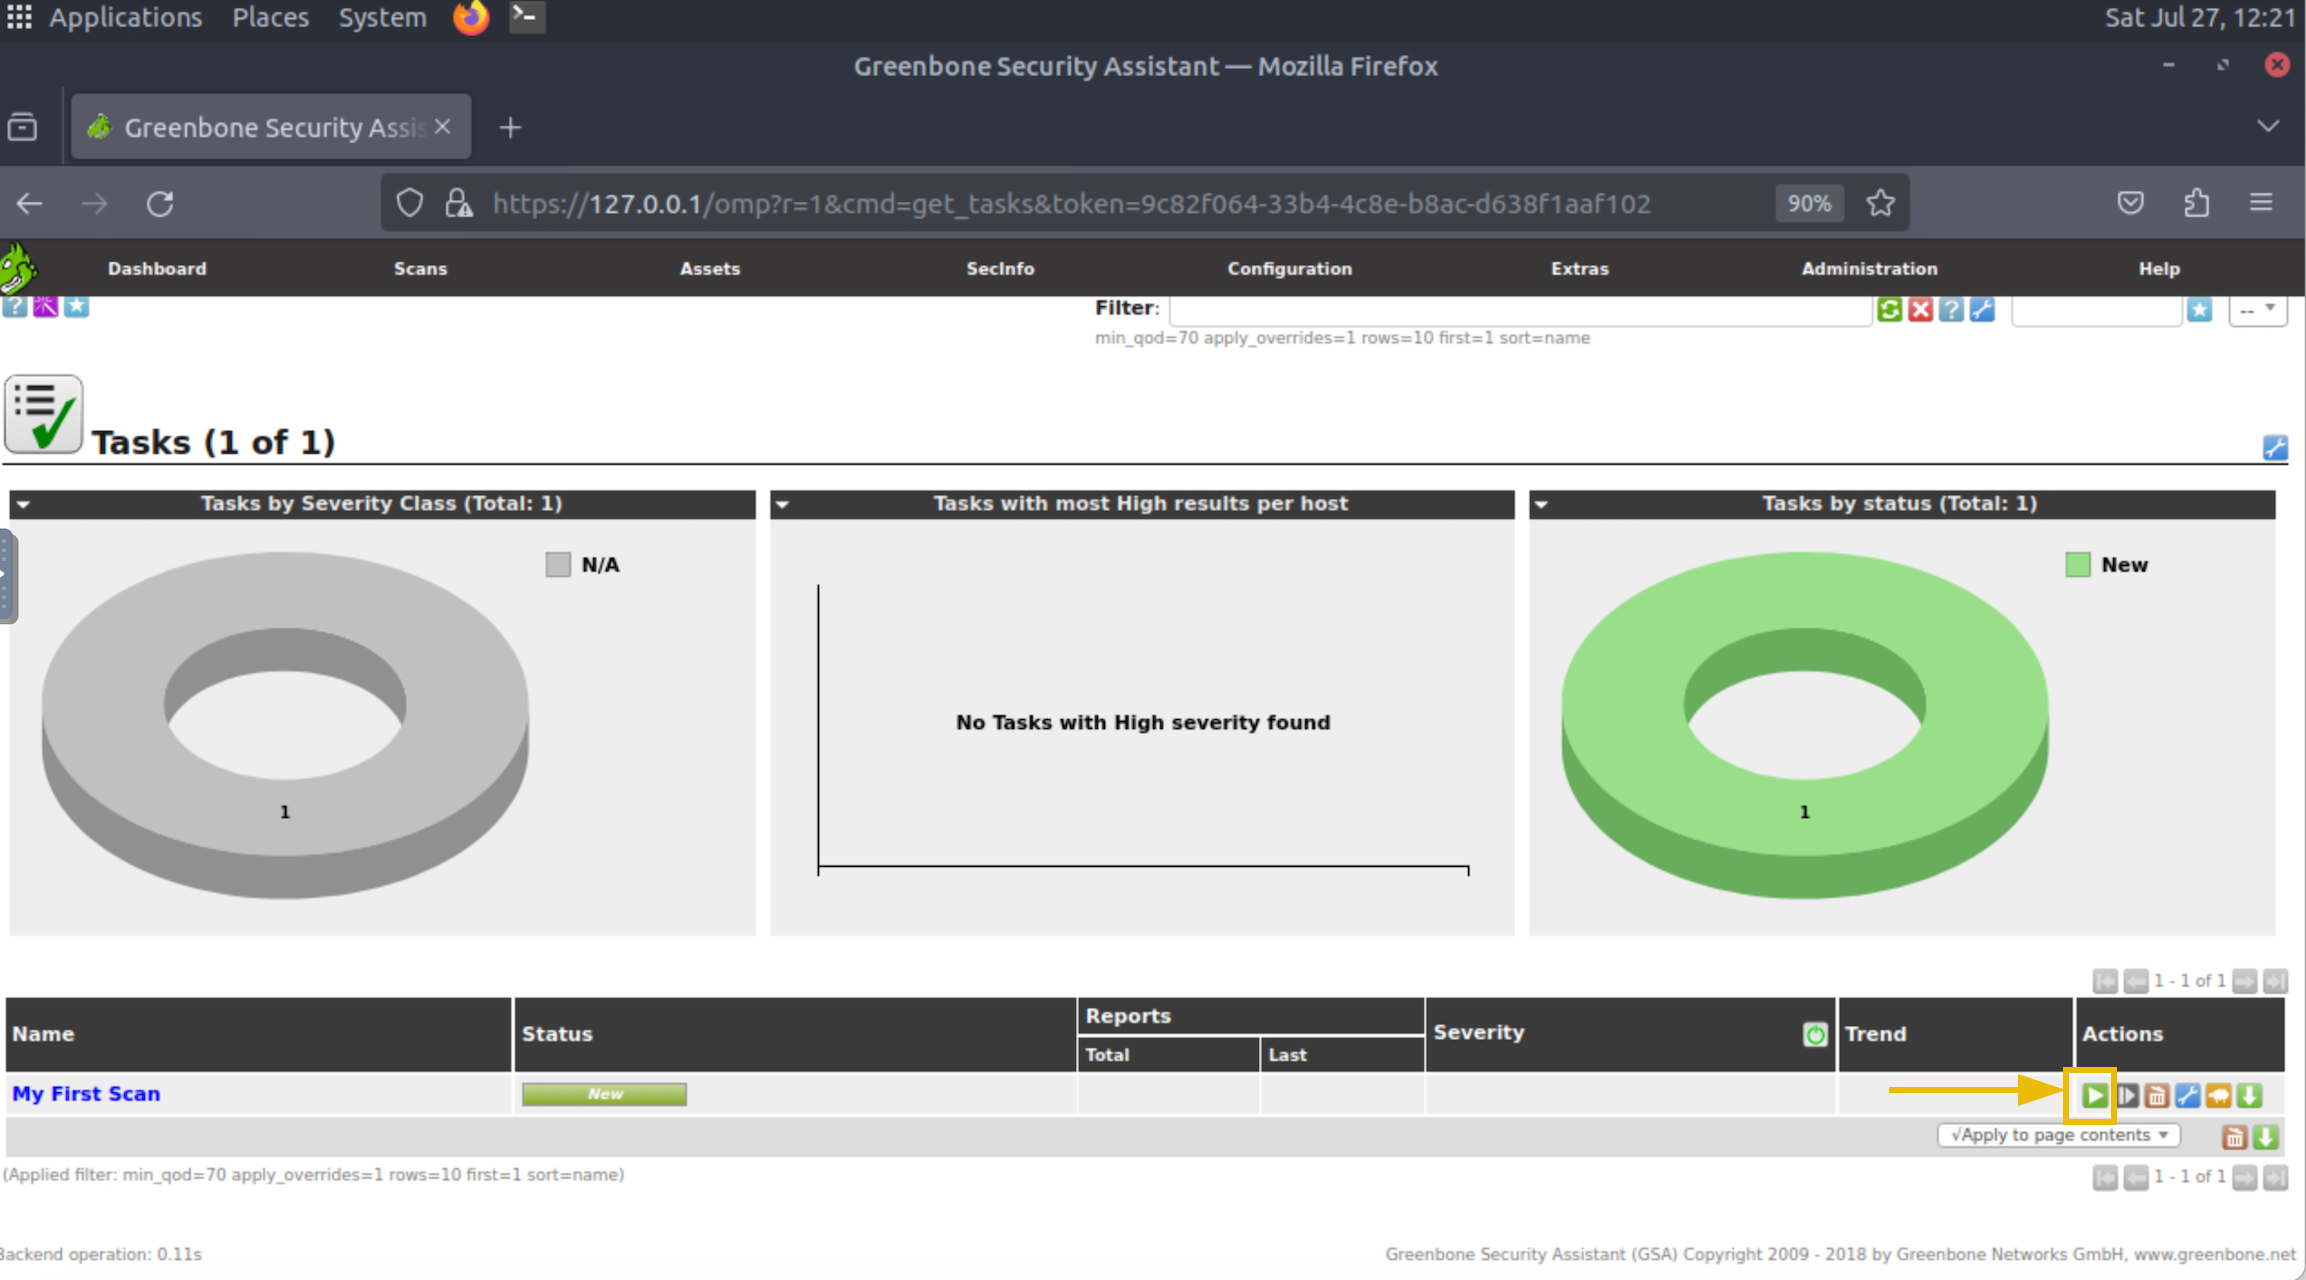Edit the current filter with the blue wrench icon
The image size is (2306, 1280).
pos(1982,309)
